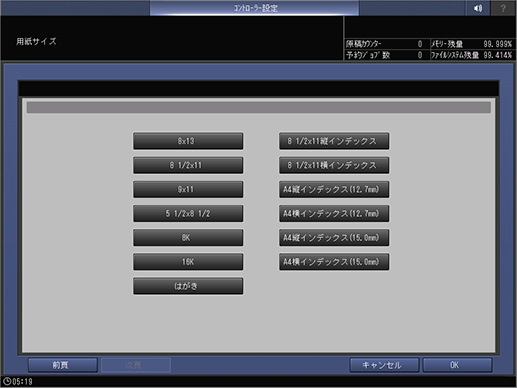
Task: Click the 用紙サイズ heading text
Action: pyautogui.click(x=36, y=42)
